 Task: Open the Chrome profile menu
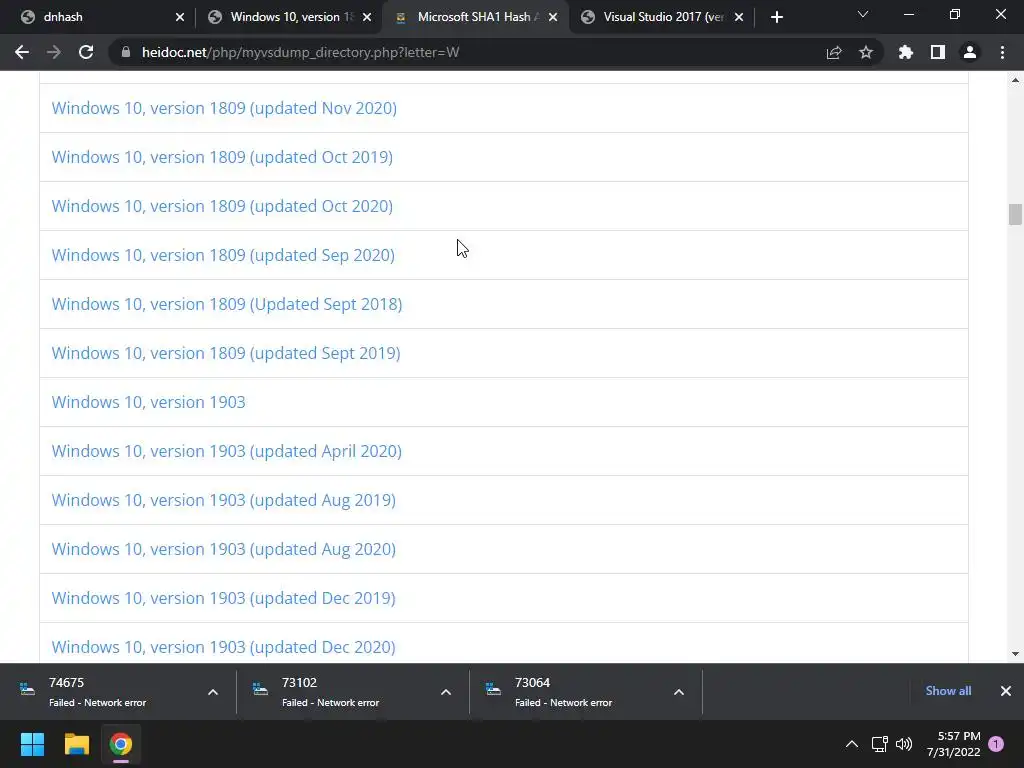970,52
